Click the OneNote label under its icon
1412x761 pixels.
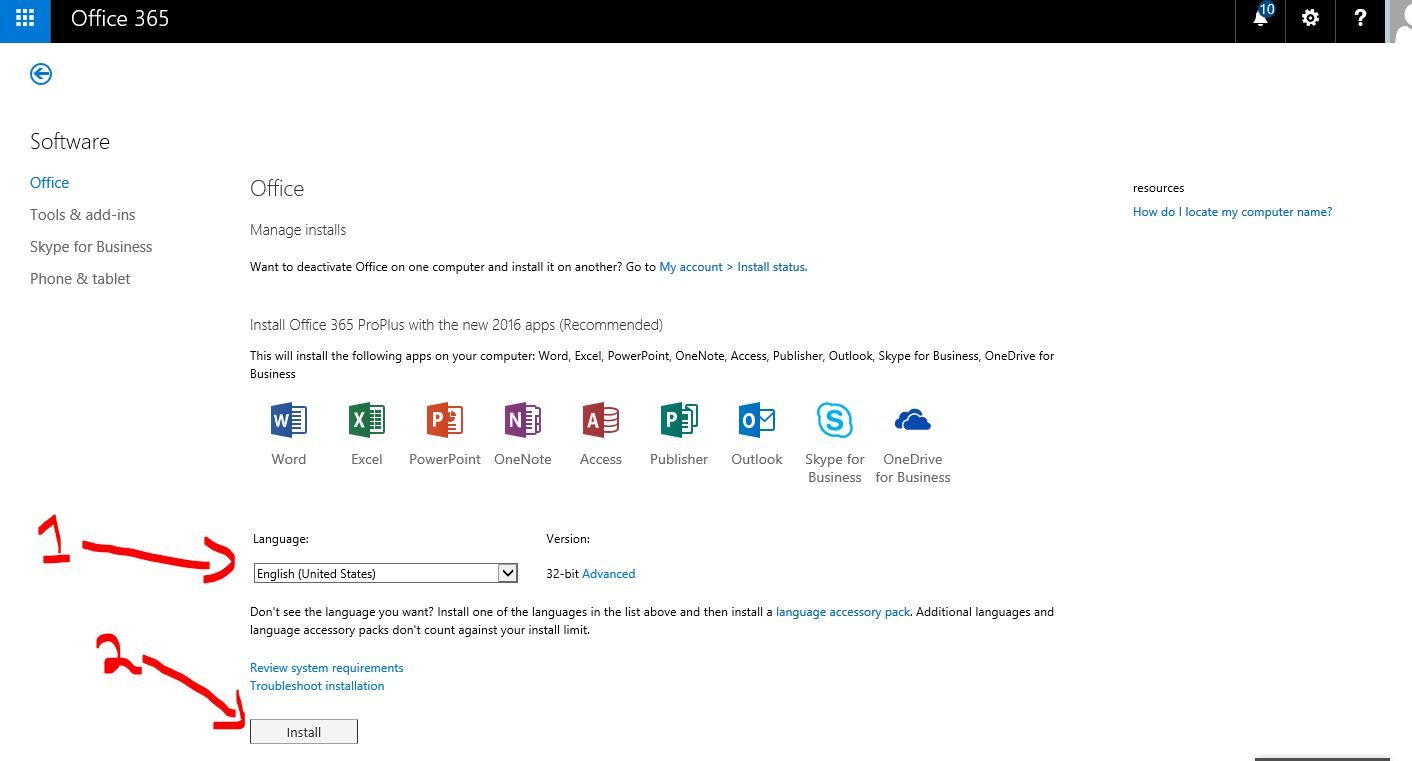[523, 459]
